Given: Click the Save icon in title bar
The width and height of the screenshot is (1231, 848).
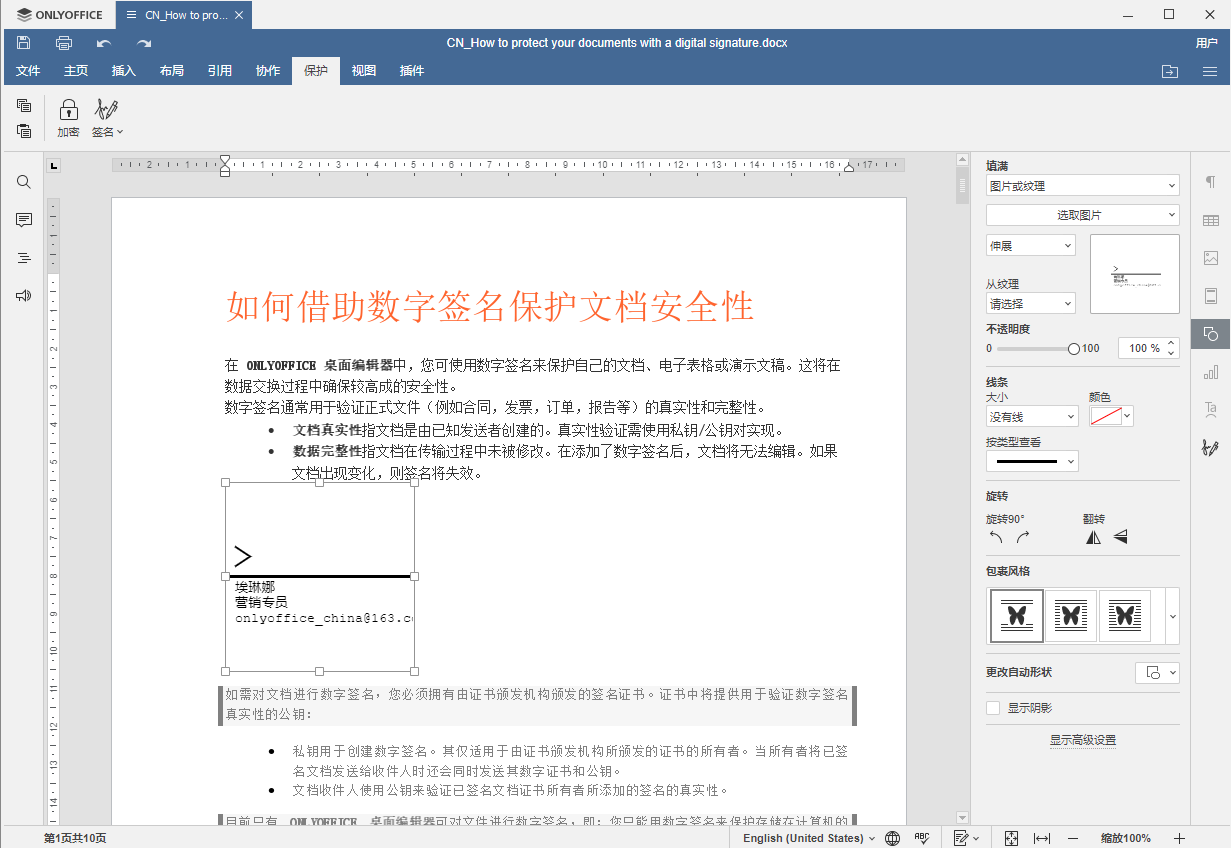Looking at the screenshot, I should [24, 43].
